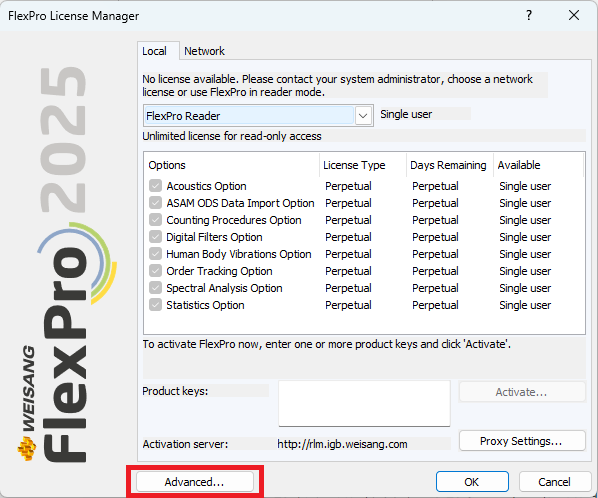Toggle the Counting Procedures Option checkbox
Viewport: 598px width, 498px height.
point(155,220)
